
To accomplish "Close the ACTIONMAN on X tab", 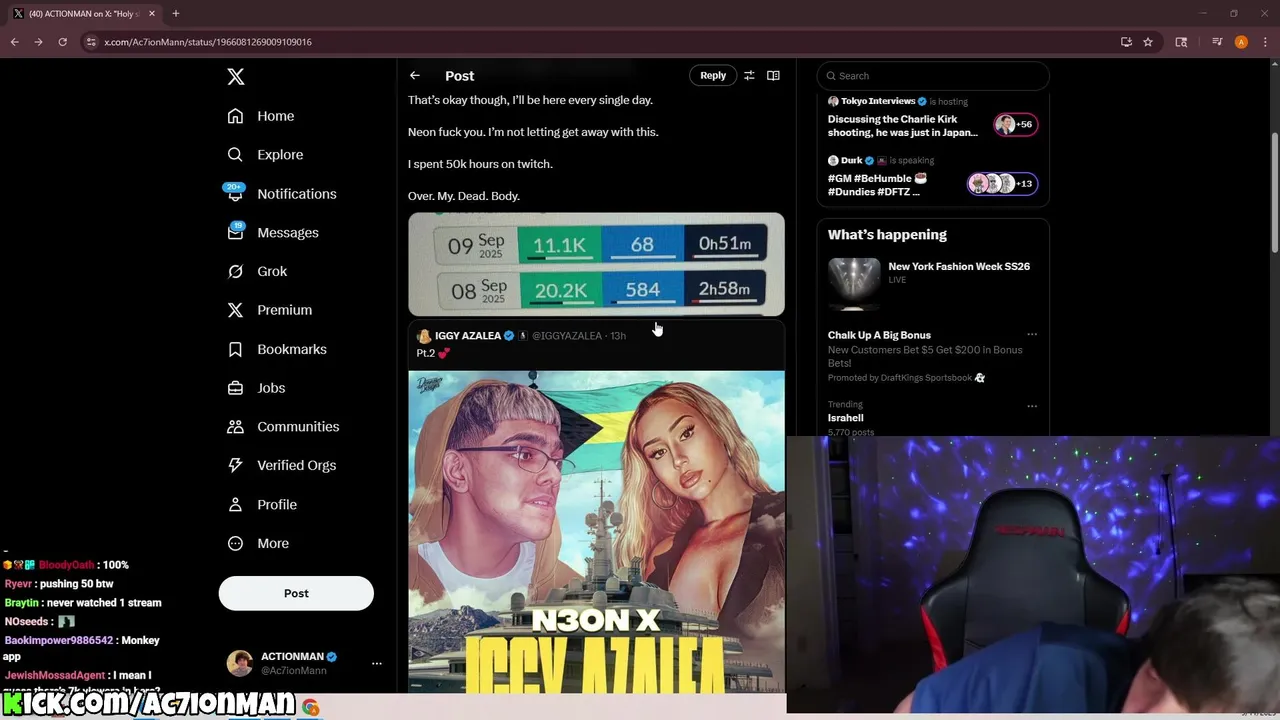I will [153, 14].
